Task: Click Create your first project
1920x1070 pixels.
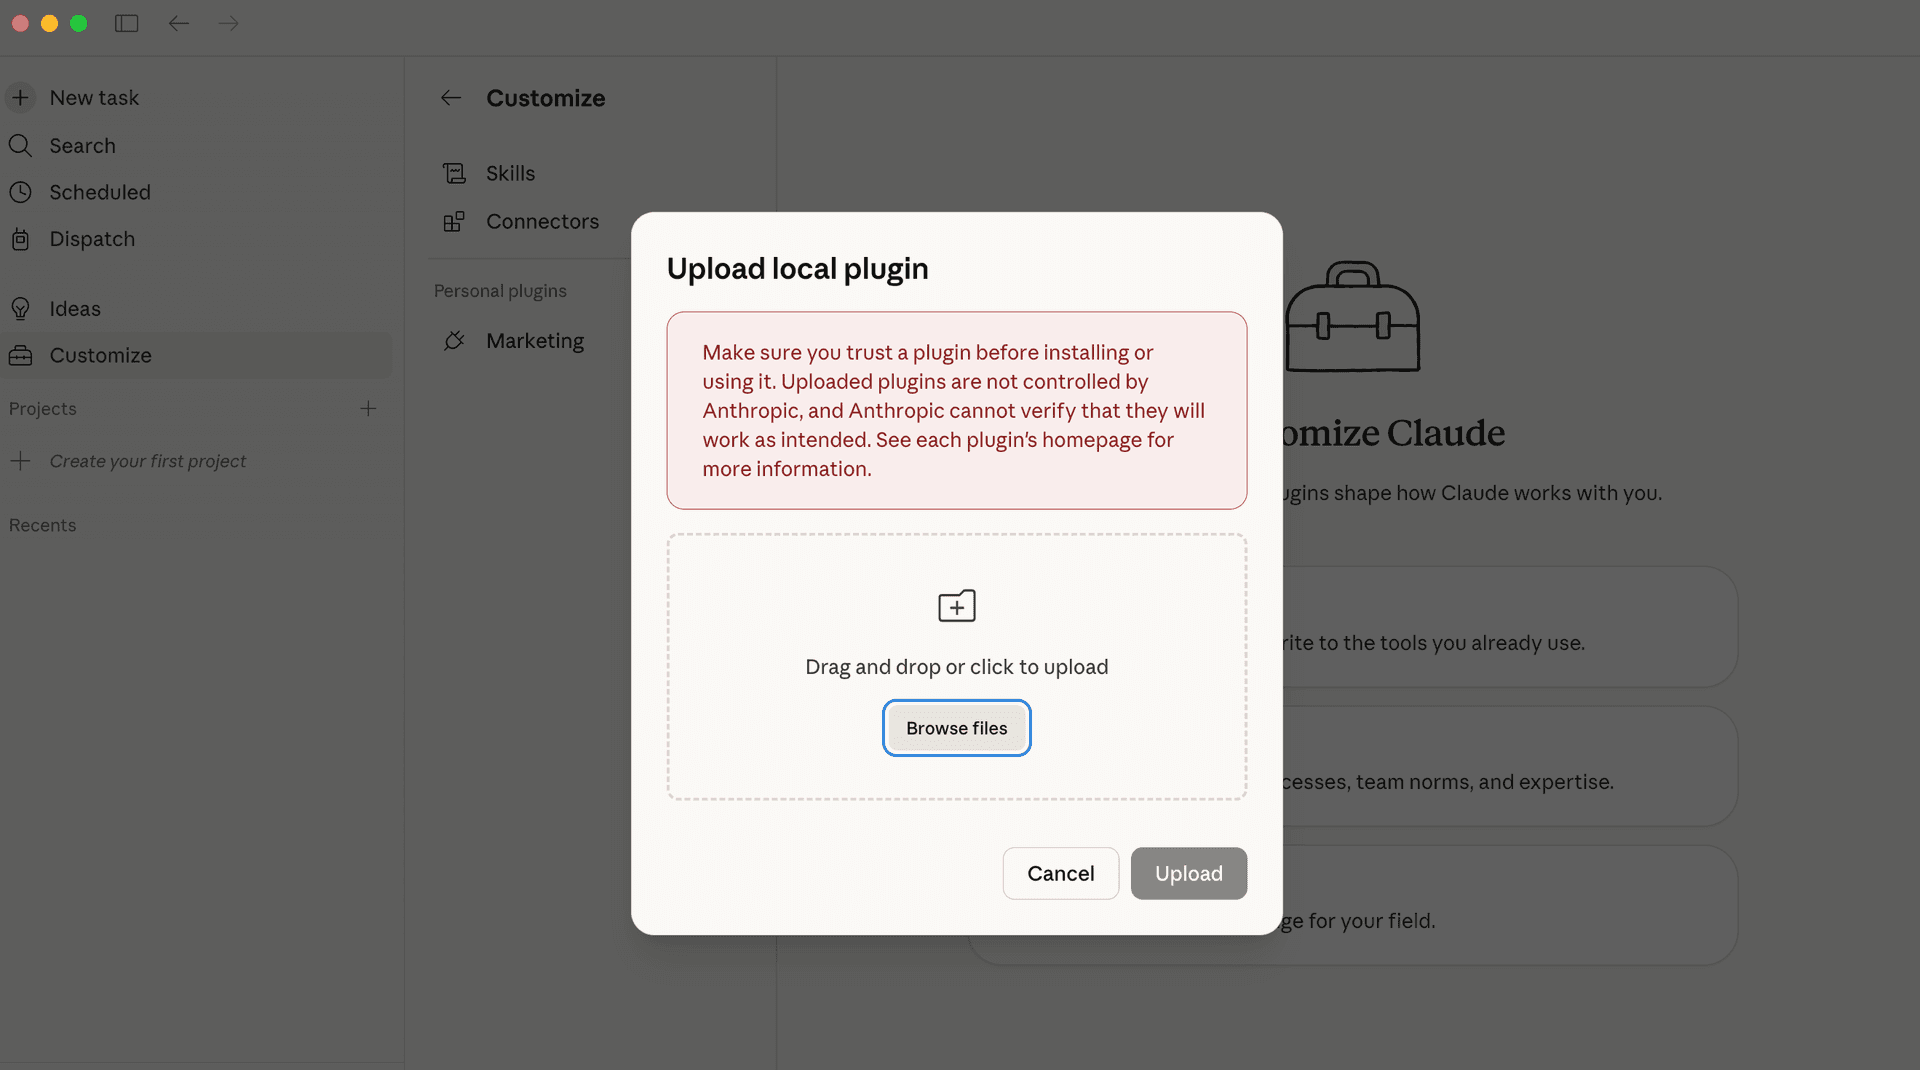Action: click(x=148, y=461)
